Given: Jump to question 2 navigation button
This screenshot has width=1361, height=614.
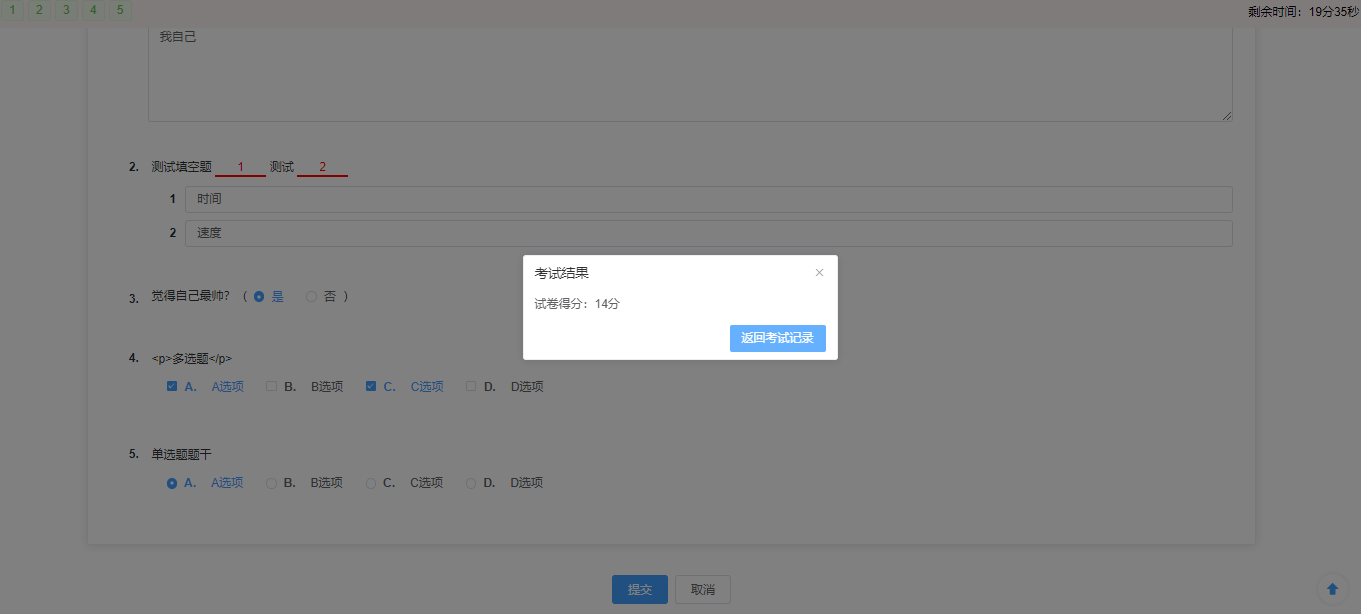Looking at the screenshot, I should pyautogui.click(x=39, y=10).
